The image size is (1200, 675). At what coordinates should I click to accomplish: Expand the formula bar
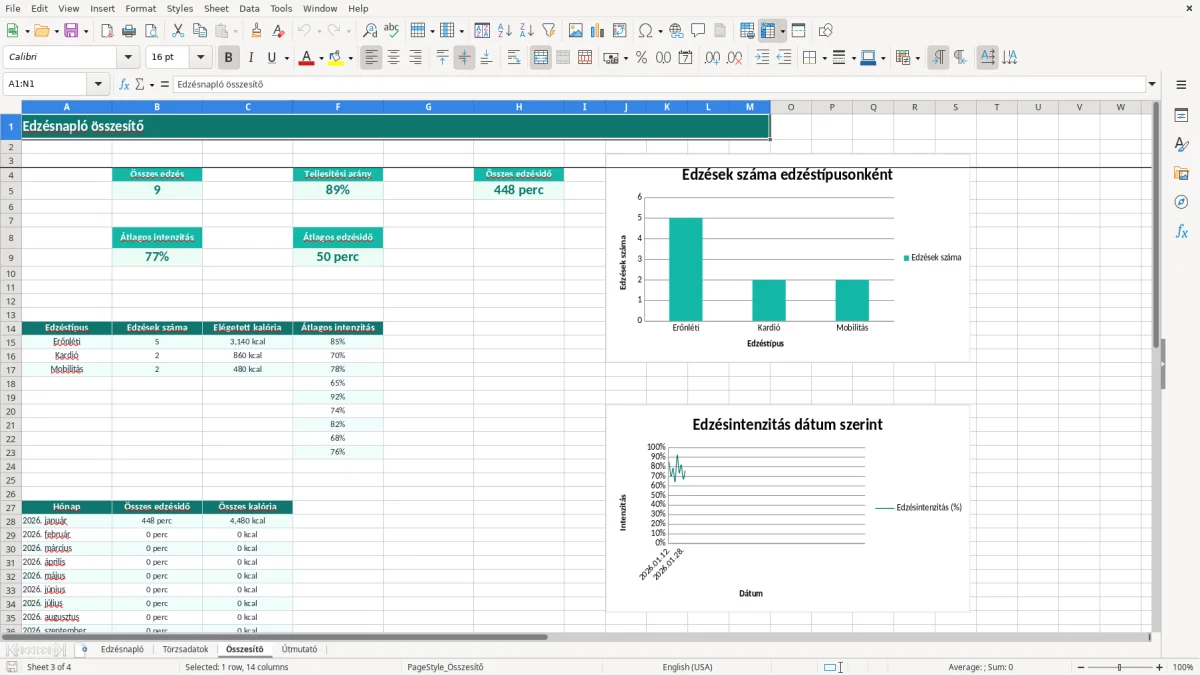click(x=1152, y=84)
